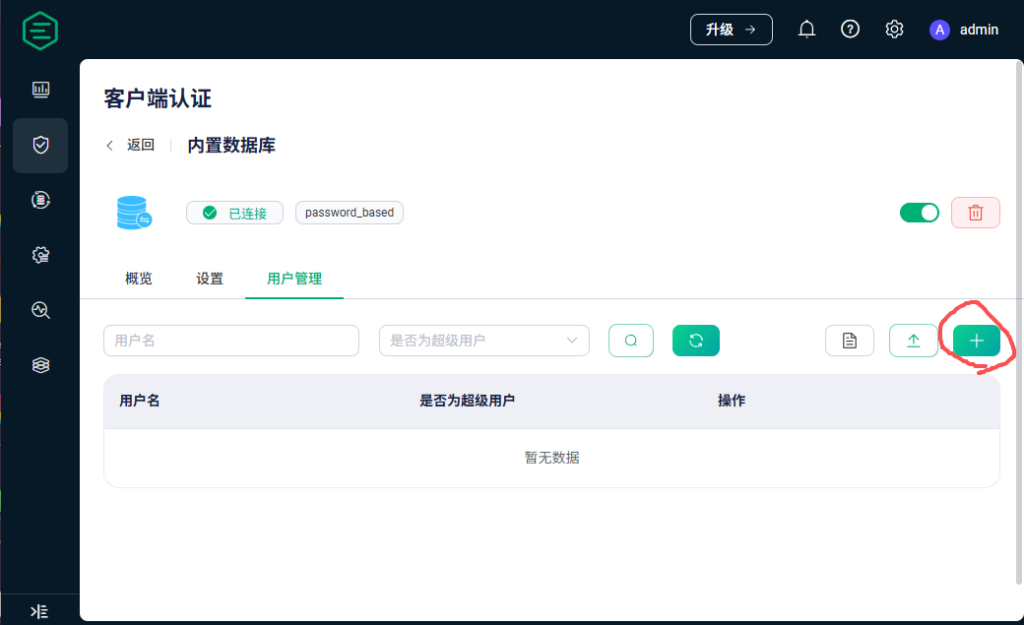Open the layered stack sidebar icon
Viewport: 1024px width, 625px height.
[40, 365]
